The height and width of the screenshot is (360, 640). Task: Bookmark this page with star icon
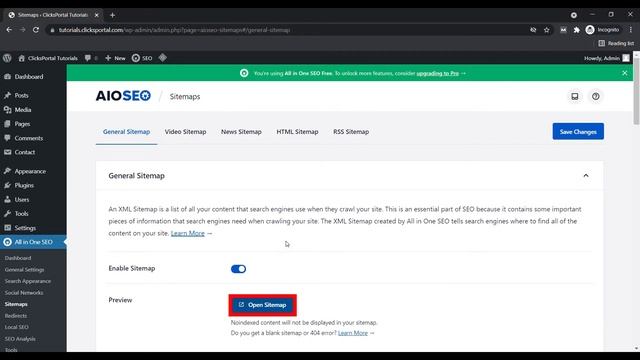click(x=547, y=30)
